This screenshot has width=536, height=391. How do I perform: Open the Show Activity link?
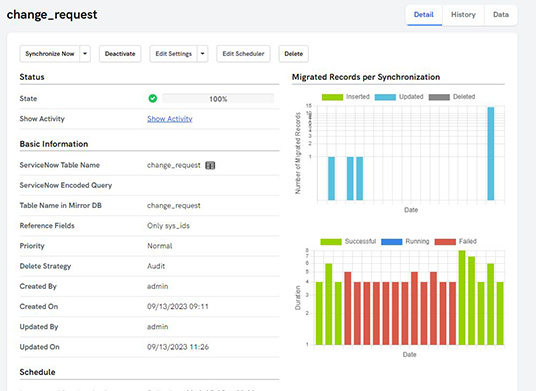170,119
